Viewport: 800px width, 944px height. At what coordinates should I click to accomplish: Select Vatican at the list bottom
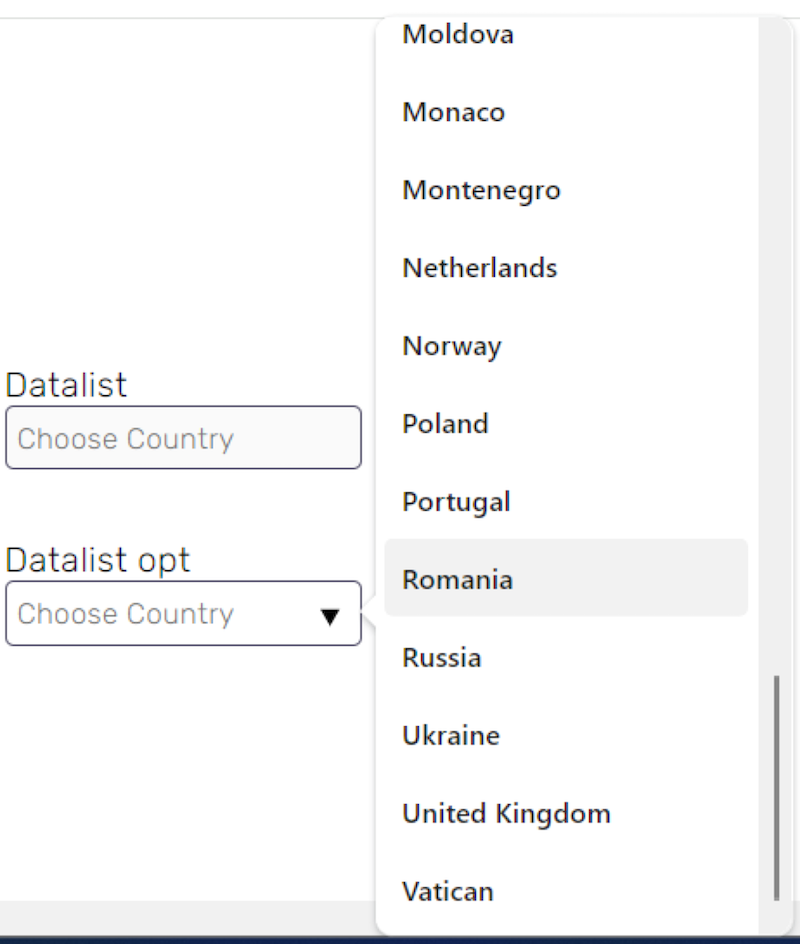[x=566, y=892]
